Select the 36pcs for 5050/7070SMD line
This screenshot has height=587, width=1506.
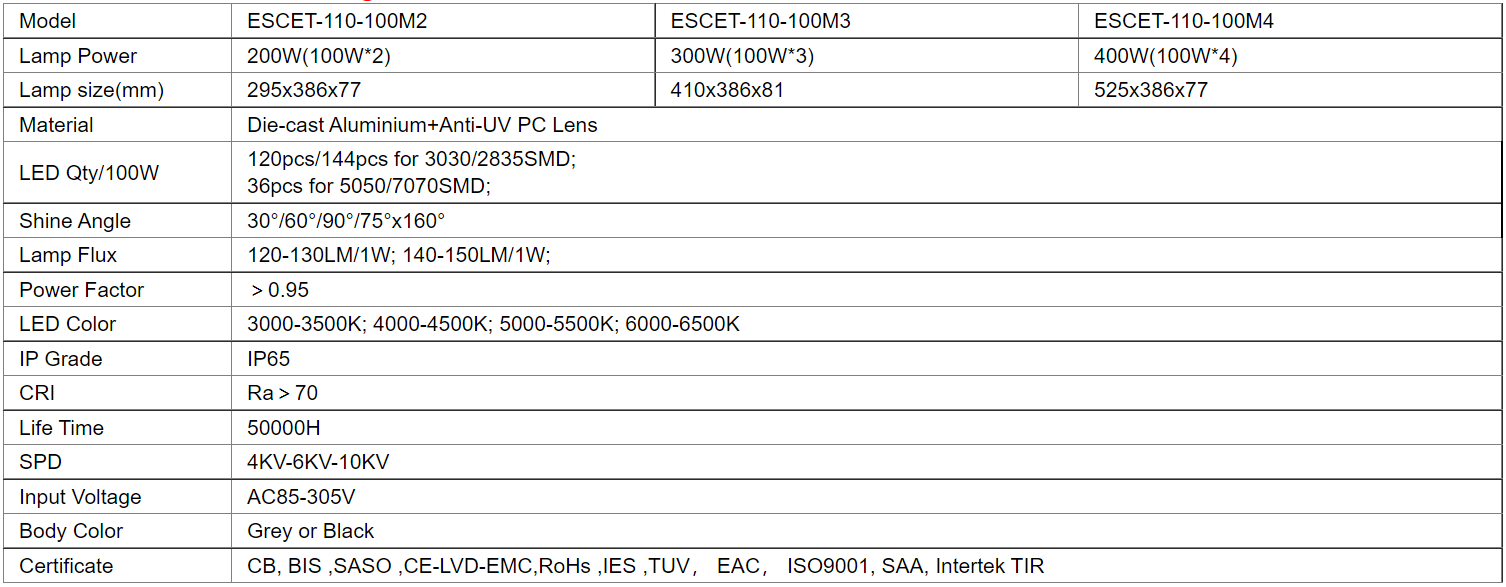click(x=369, y=186)
